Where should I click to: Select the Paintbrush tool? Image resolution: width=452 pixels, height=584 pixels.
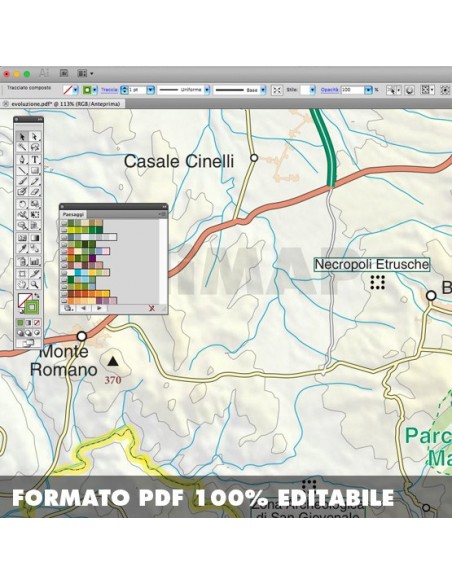[22, 181]
